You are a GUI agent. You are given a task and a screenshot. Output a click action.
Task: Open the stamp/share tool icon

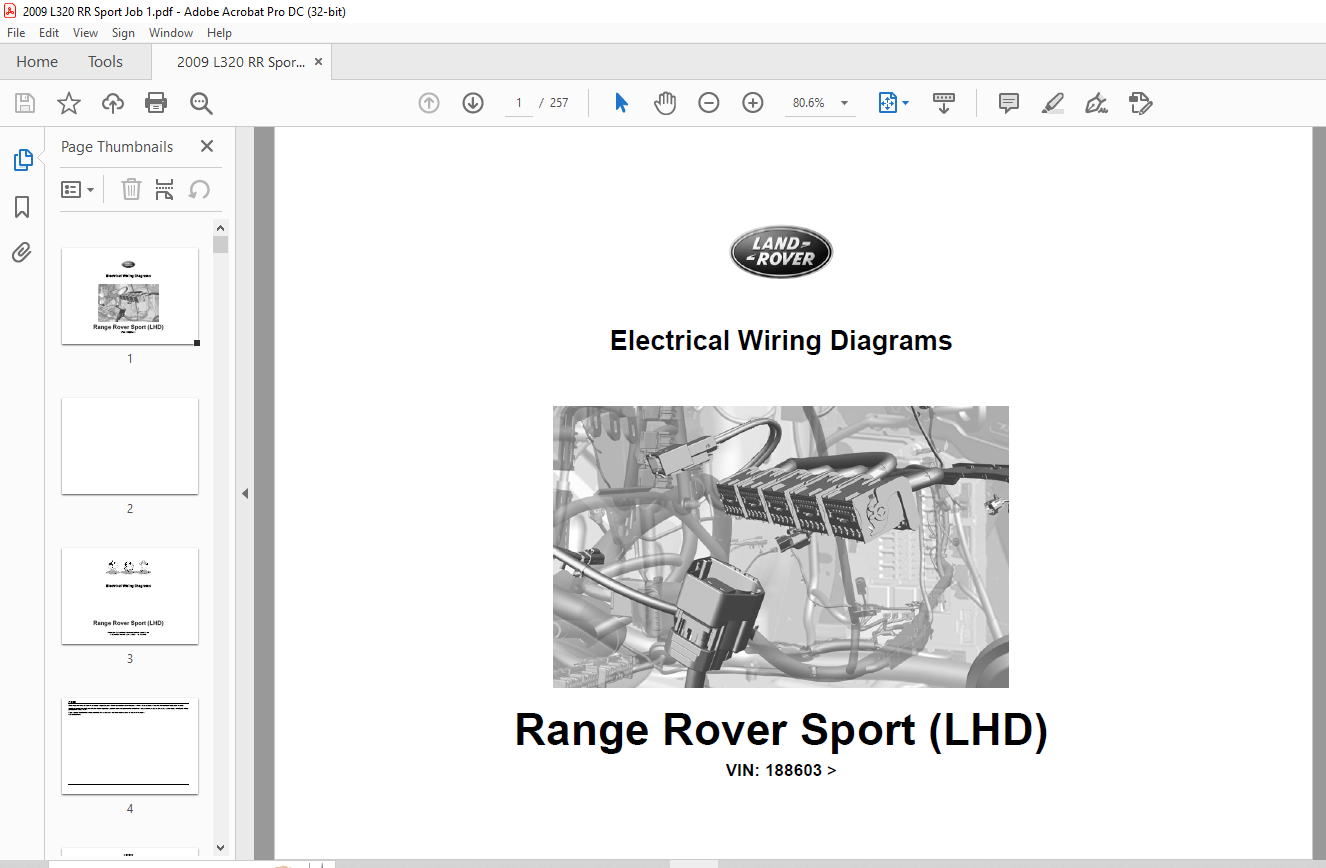1141,103
